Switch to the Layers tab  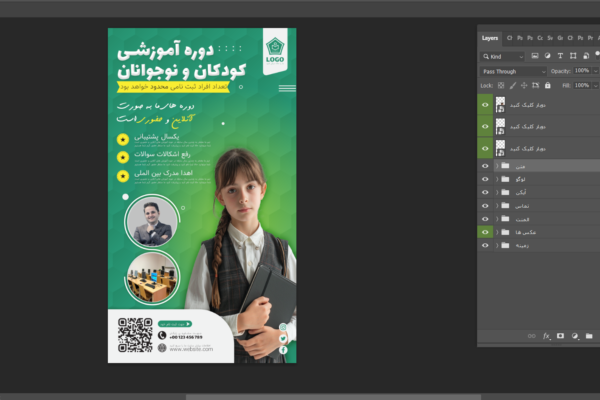point(490,38)
